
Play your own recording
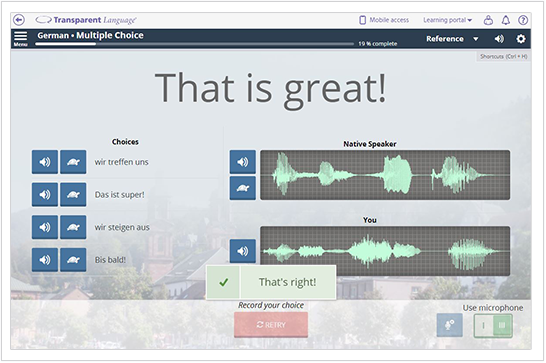point(243,251)
